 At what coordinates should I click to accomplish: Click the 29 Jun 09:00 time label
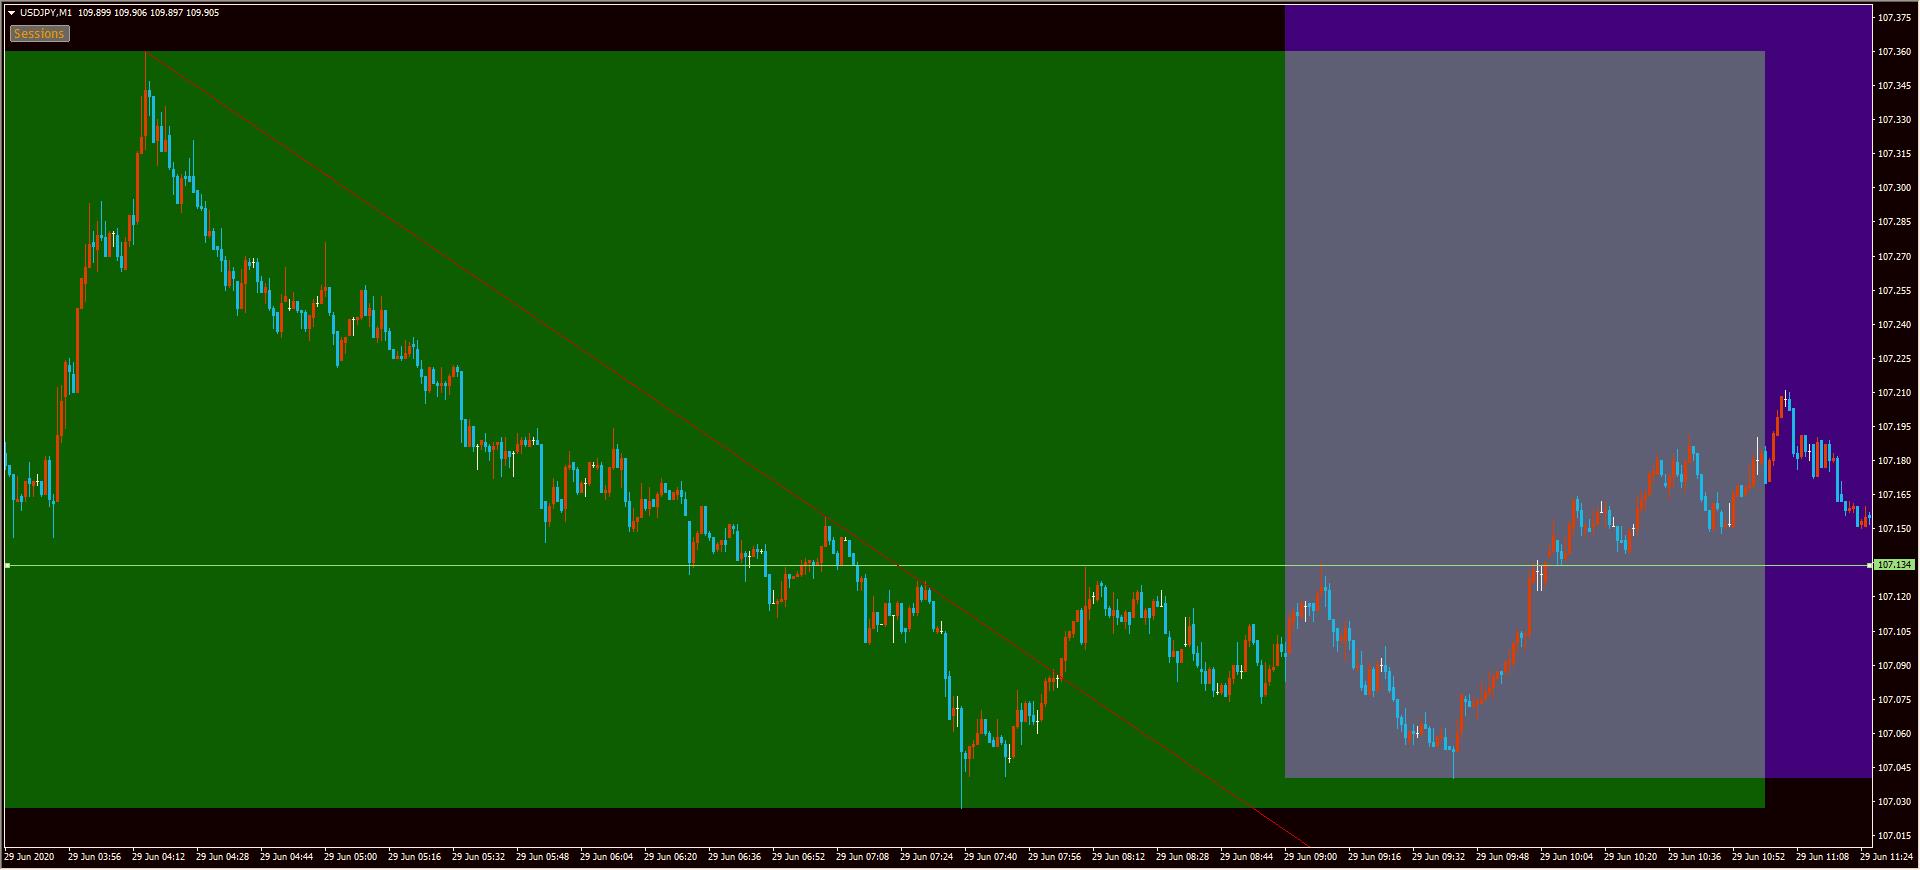(x=1310, y=857)
